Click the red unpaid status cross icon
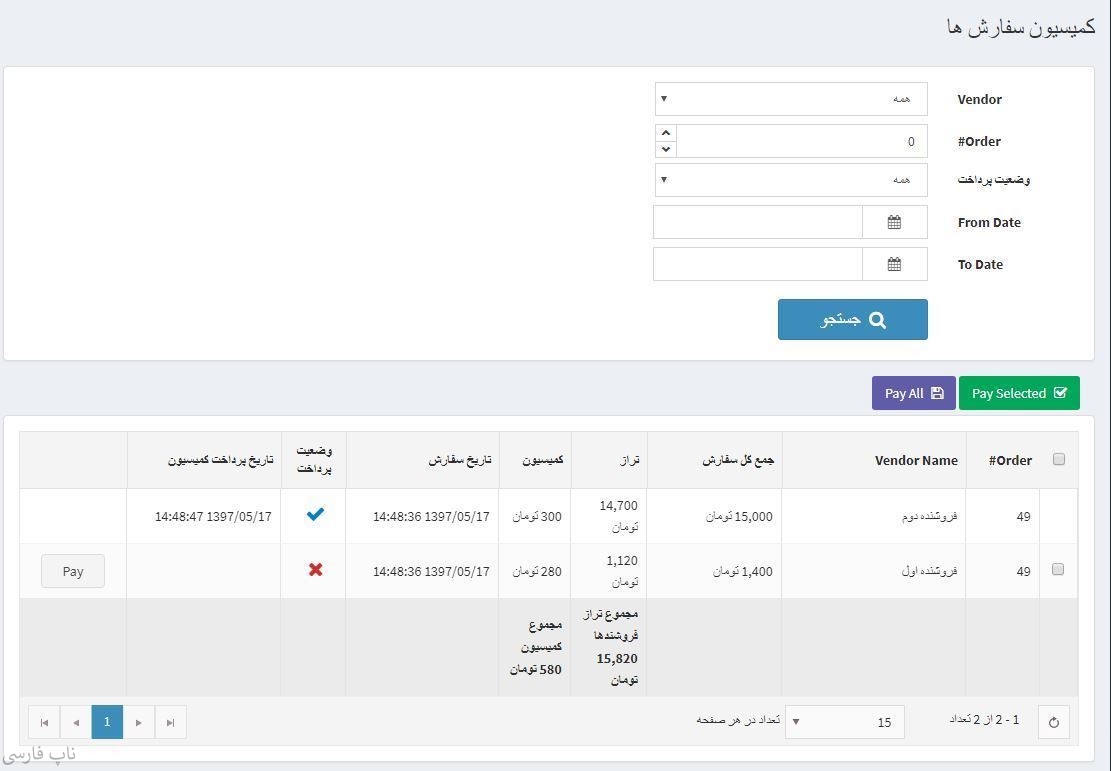Viewport: 1111px width, 771px height. [x=315, y=570]
